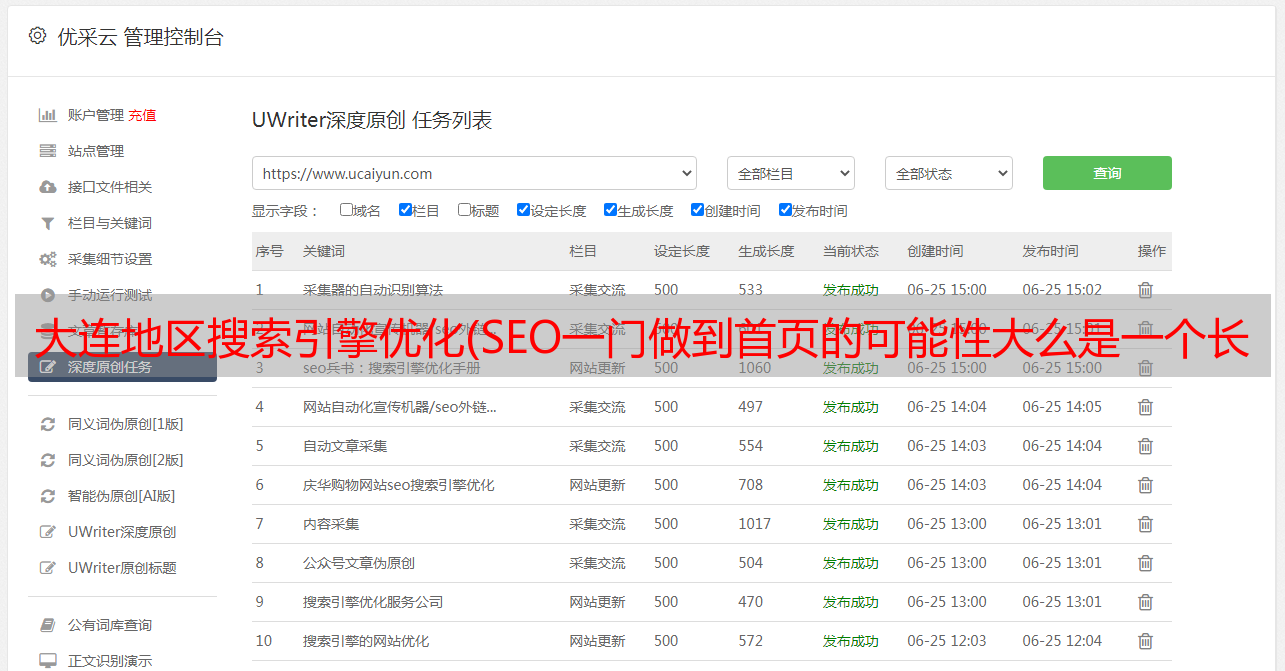Click generated length value 1017
This screenshot has height=671, width=1285.
[x=755, y=524]
